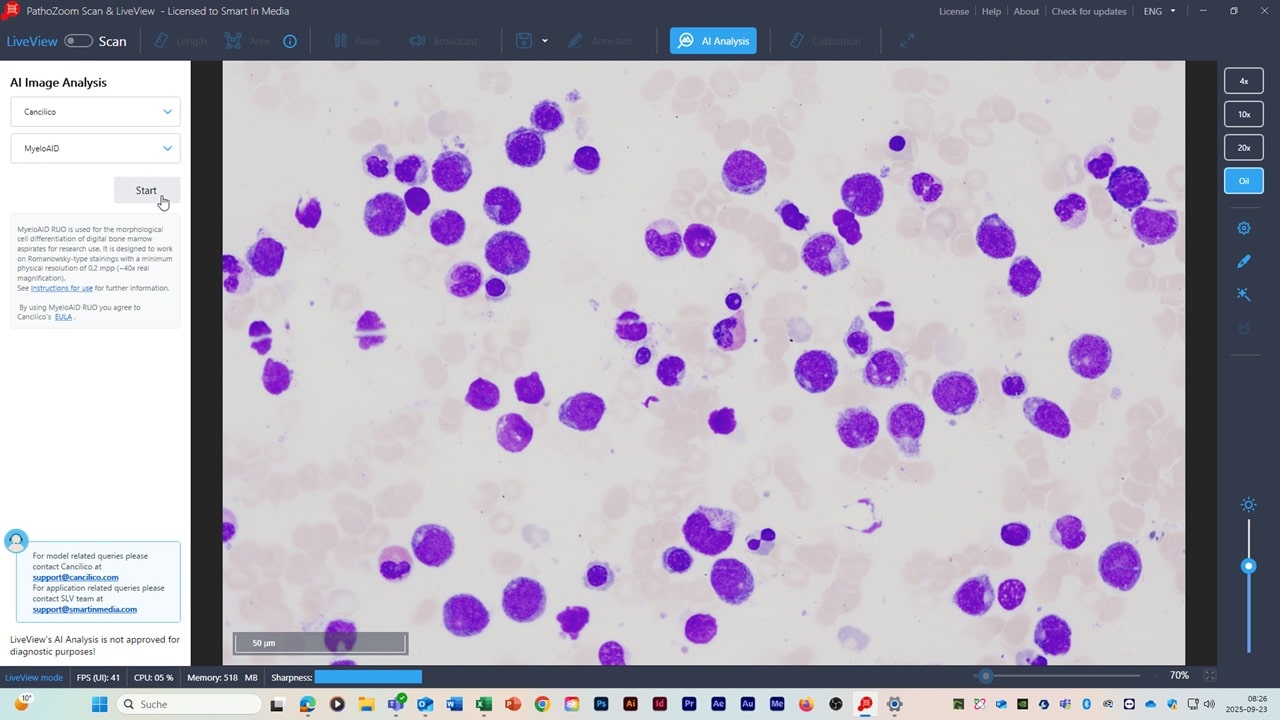1280x720 pixels.
Task: Open the Instructions for use link
Action: 62,288
